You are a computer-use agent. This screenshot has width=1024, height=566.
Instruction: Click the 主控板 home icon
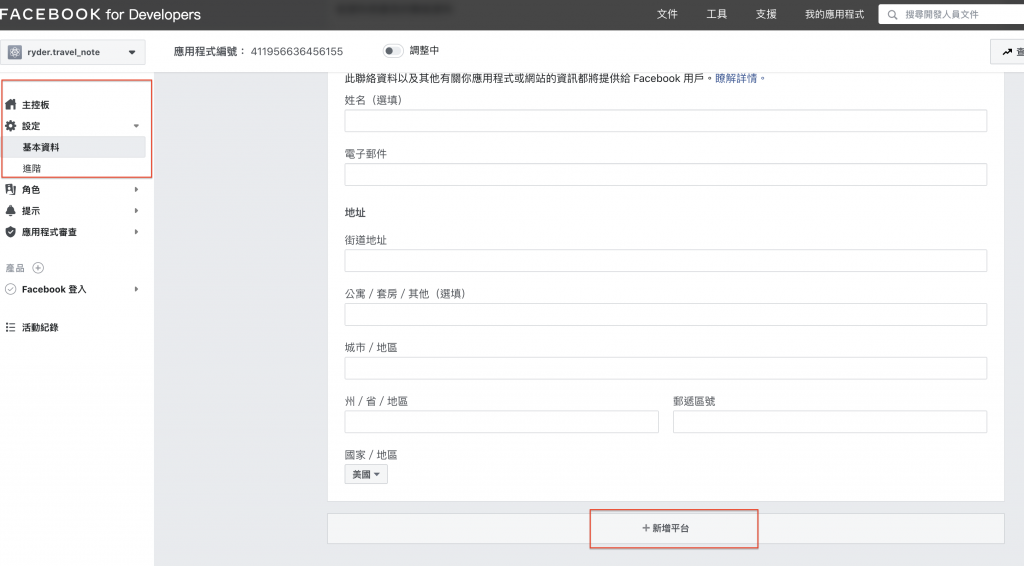pos(10,104)
